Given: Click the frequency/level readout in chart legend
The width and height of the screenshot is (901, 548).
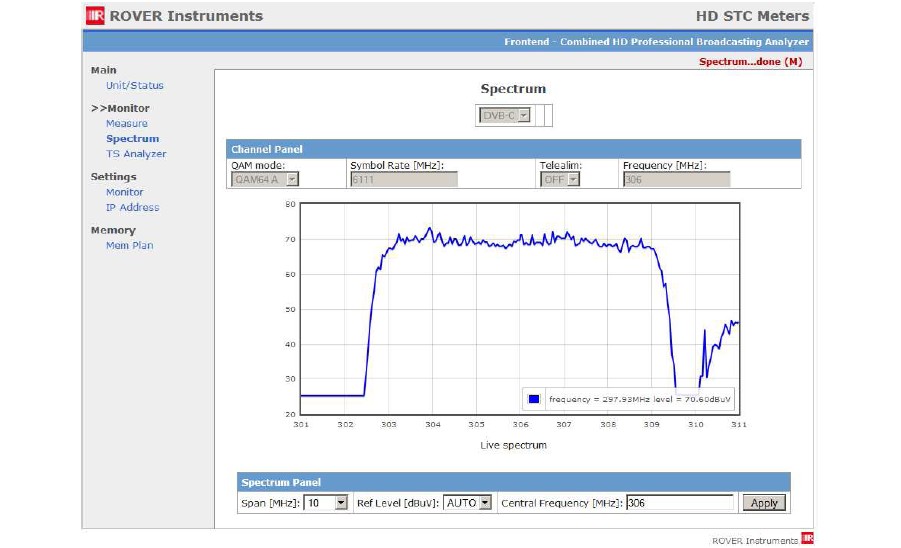Looking at the screenshot, I should click(640, 399).
